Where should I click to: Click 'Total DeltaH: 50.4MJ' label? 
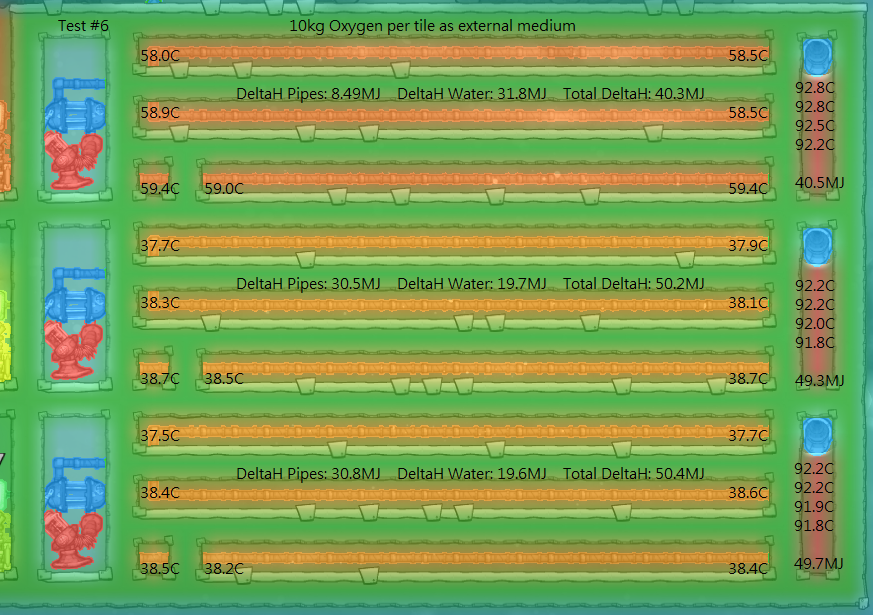tap(634, 474)
